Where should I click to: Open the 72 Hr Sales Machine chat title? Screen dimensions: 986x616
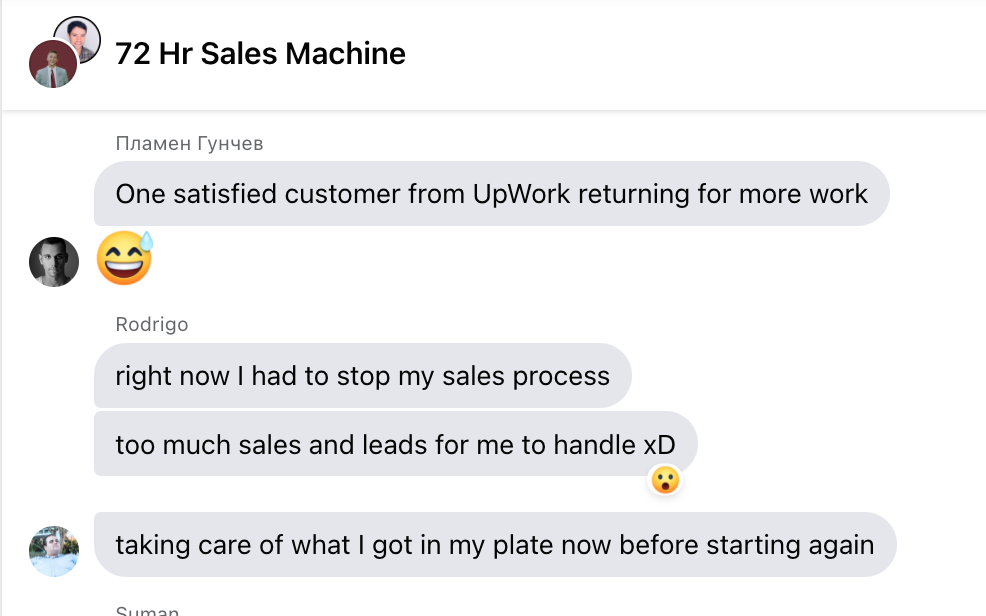pos(260,54)
